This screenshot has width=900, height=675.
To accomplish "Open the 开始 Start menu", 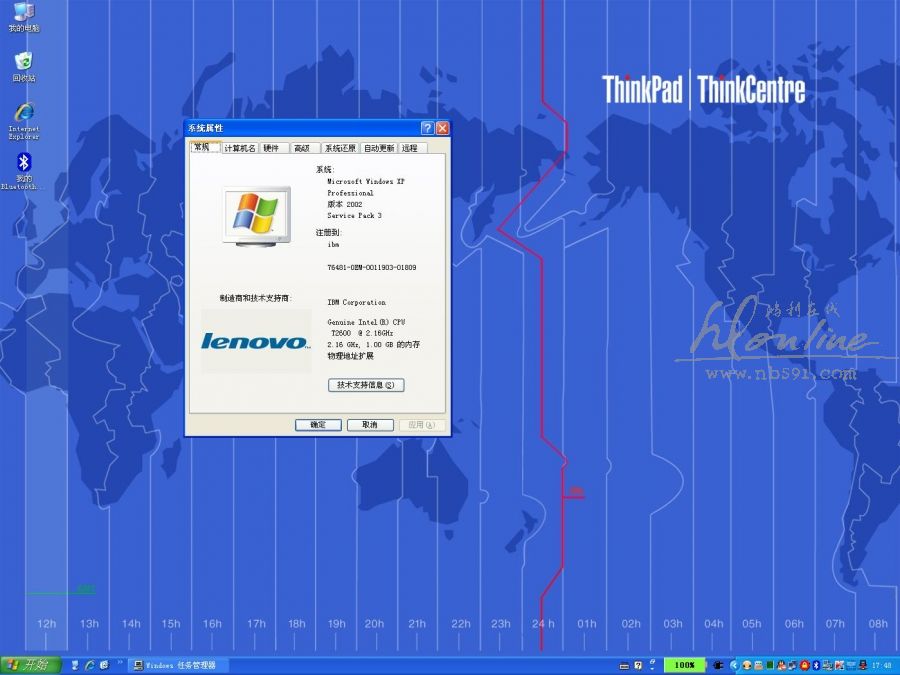I will (30, 665).
